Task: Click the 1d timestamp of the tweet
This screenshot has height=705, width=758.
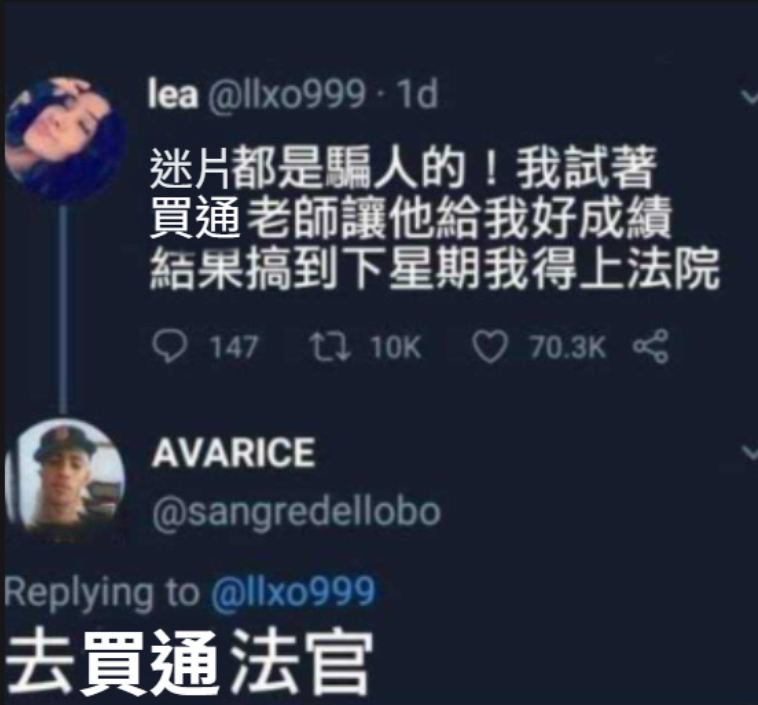Action: click(x=417, y=94)
